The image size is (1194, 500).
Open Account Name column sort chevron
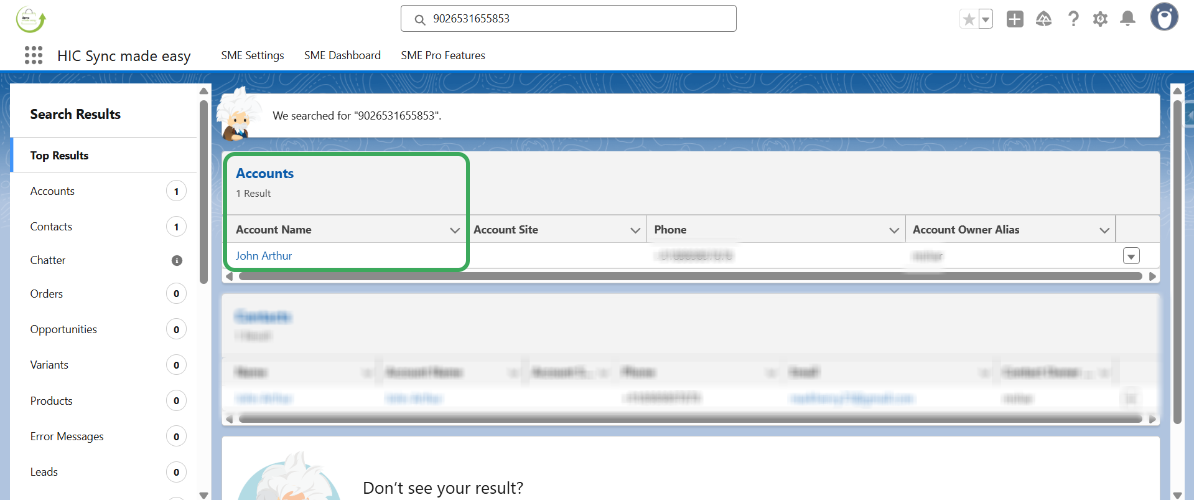click(455, 230)
